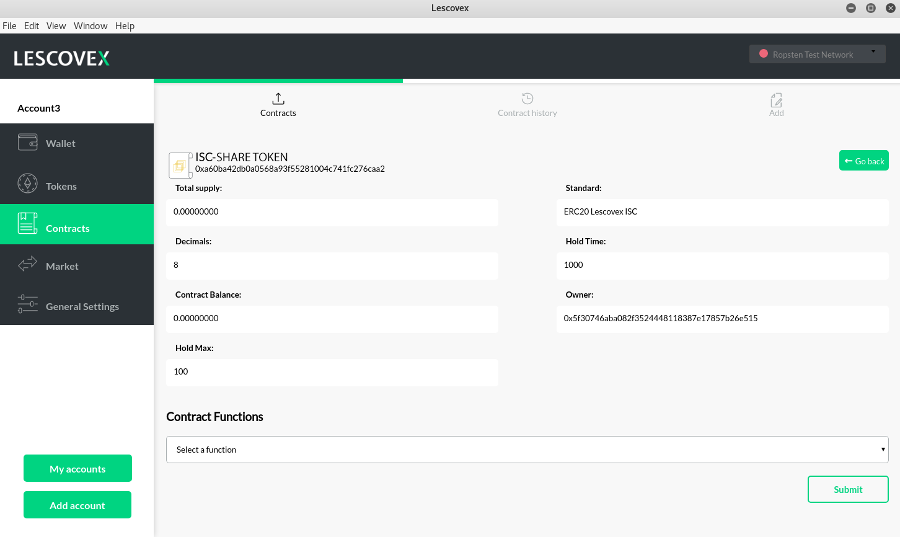
Task: Click the Contract history clock icon
Action: (527, 99)
